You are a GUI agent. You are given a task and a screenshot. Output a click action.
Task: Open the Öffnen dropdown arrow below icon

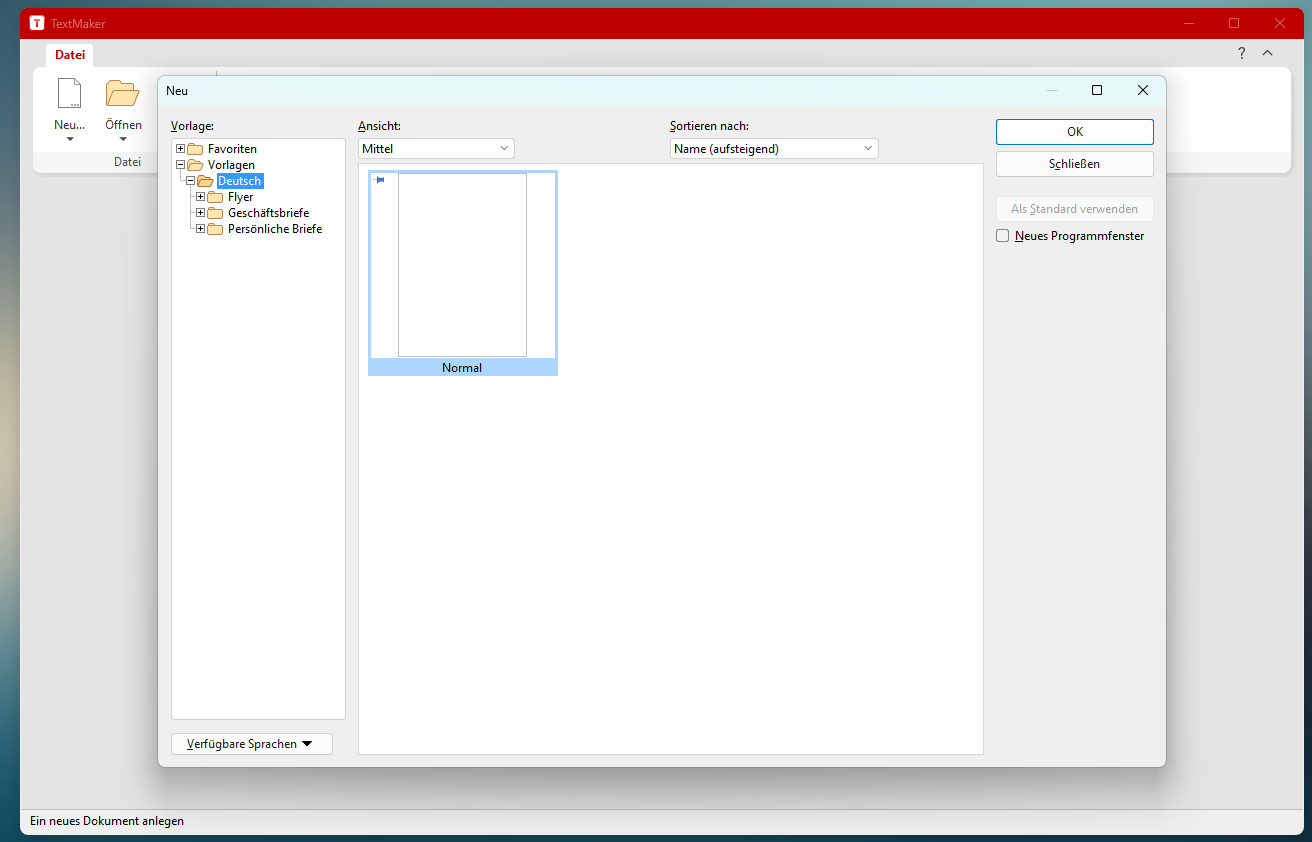point(123,139)
